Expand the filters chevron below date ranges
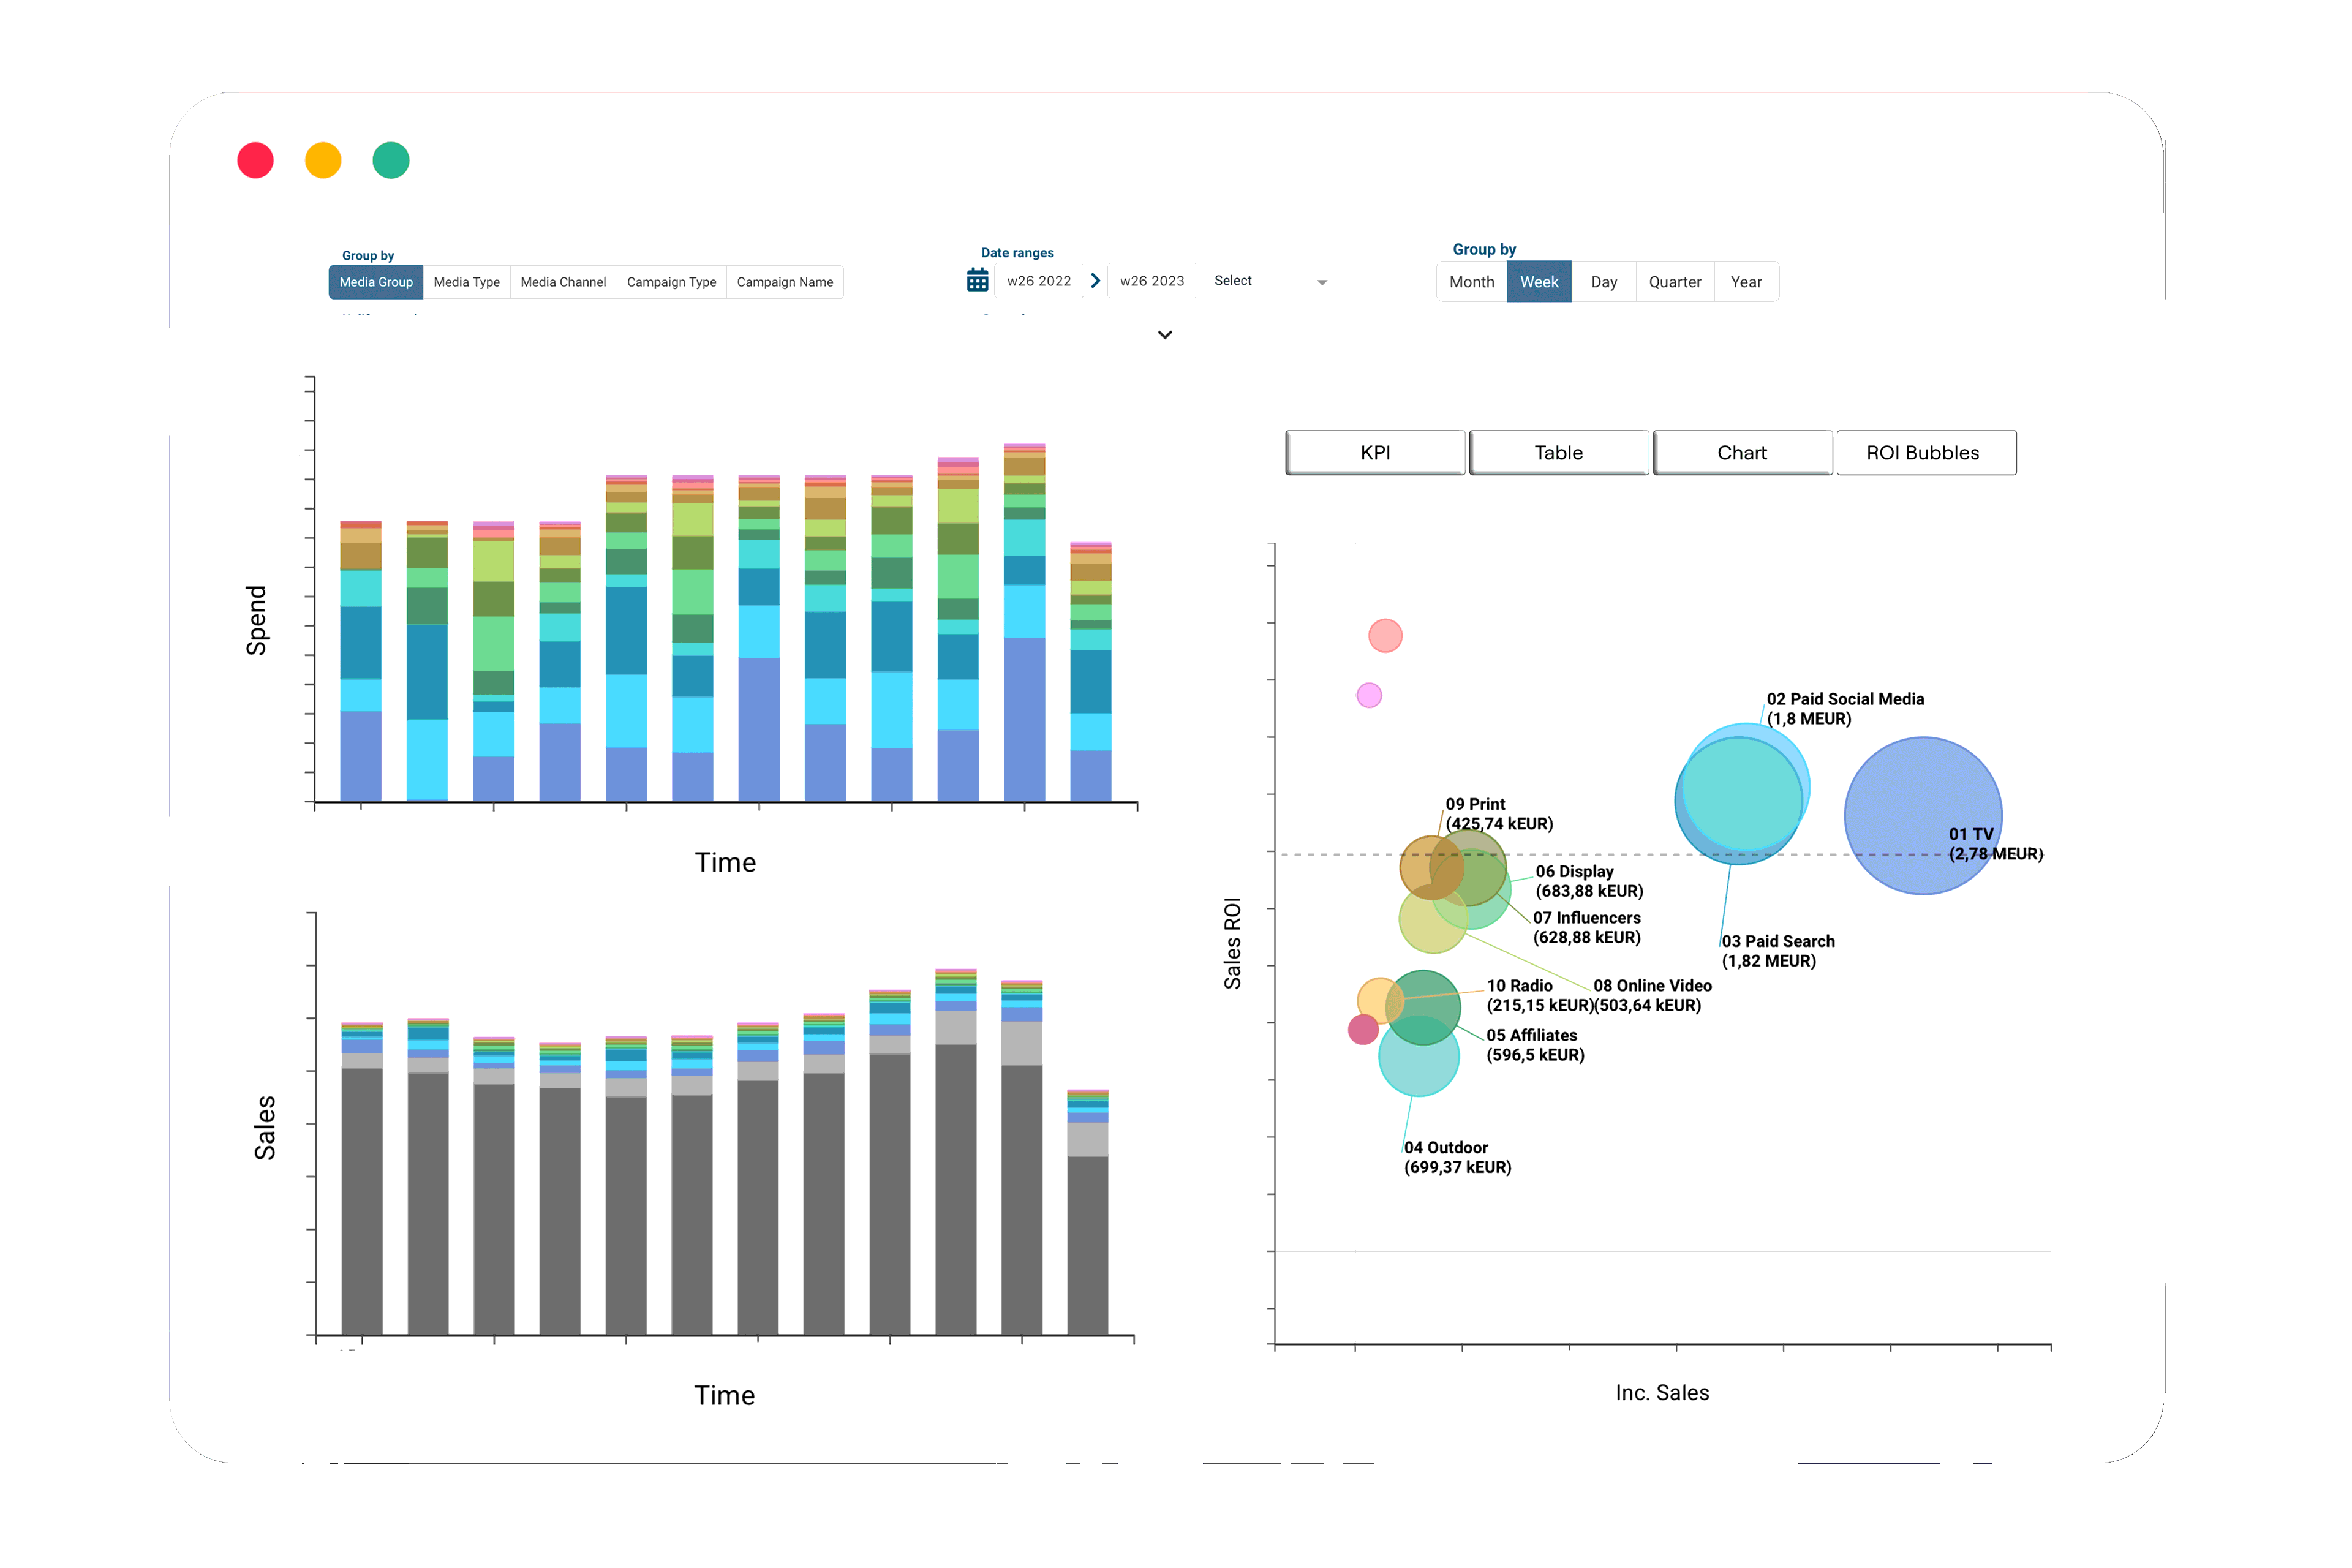2352x1568 pixels. pos(1165,335)
